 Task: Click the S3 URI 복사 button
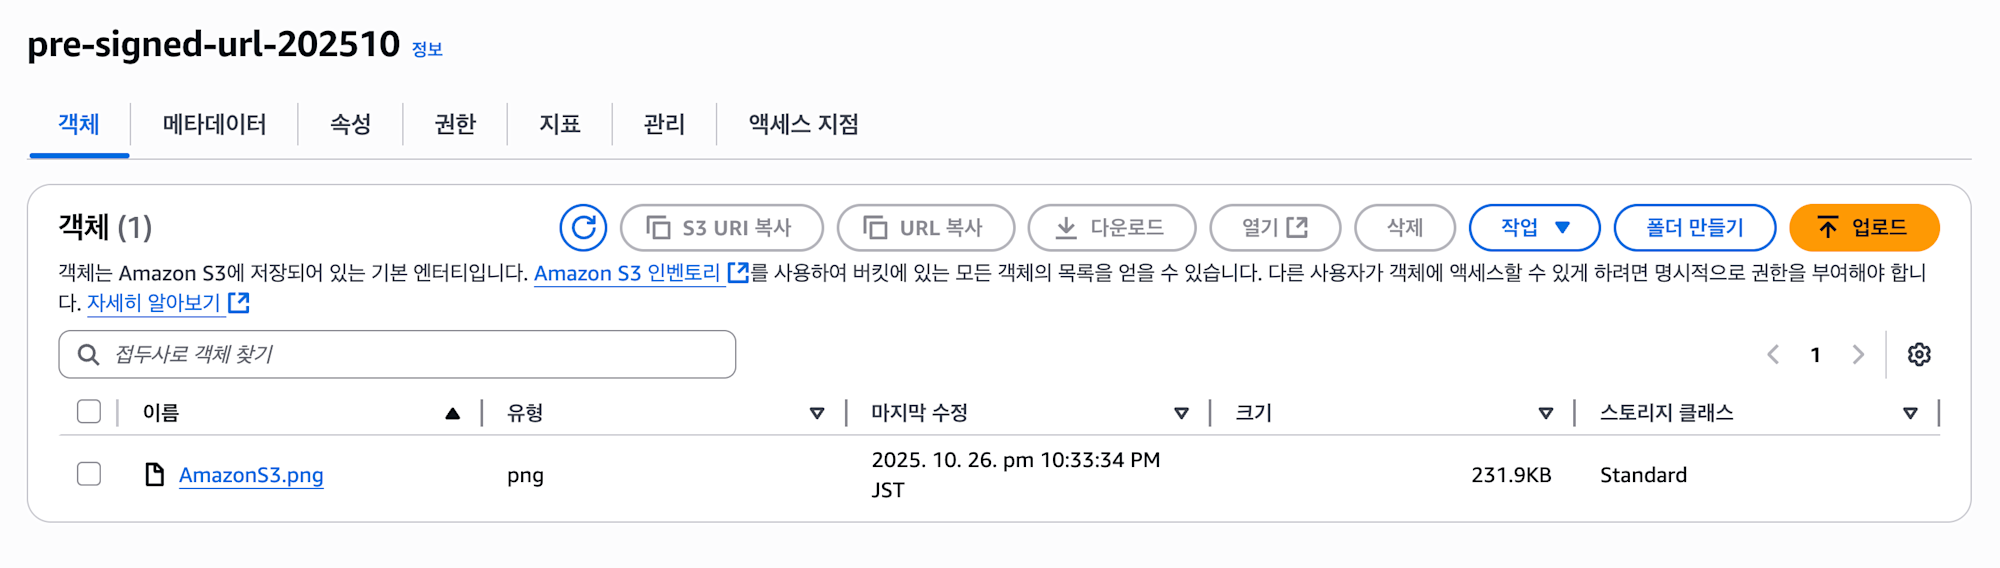coord(721,228)
